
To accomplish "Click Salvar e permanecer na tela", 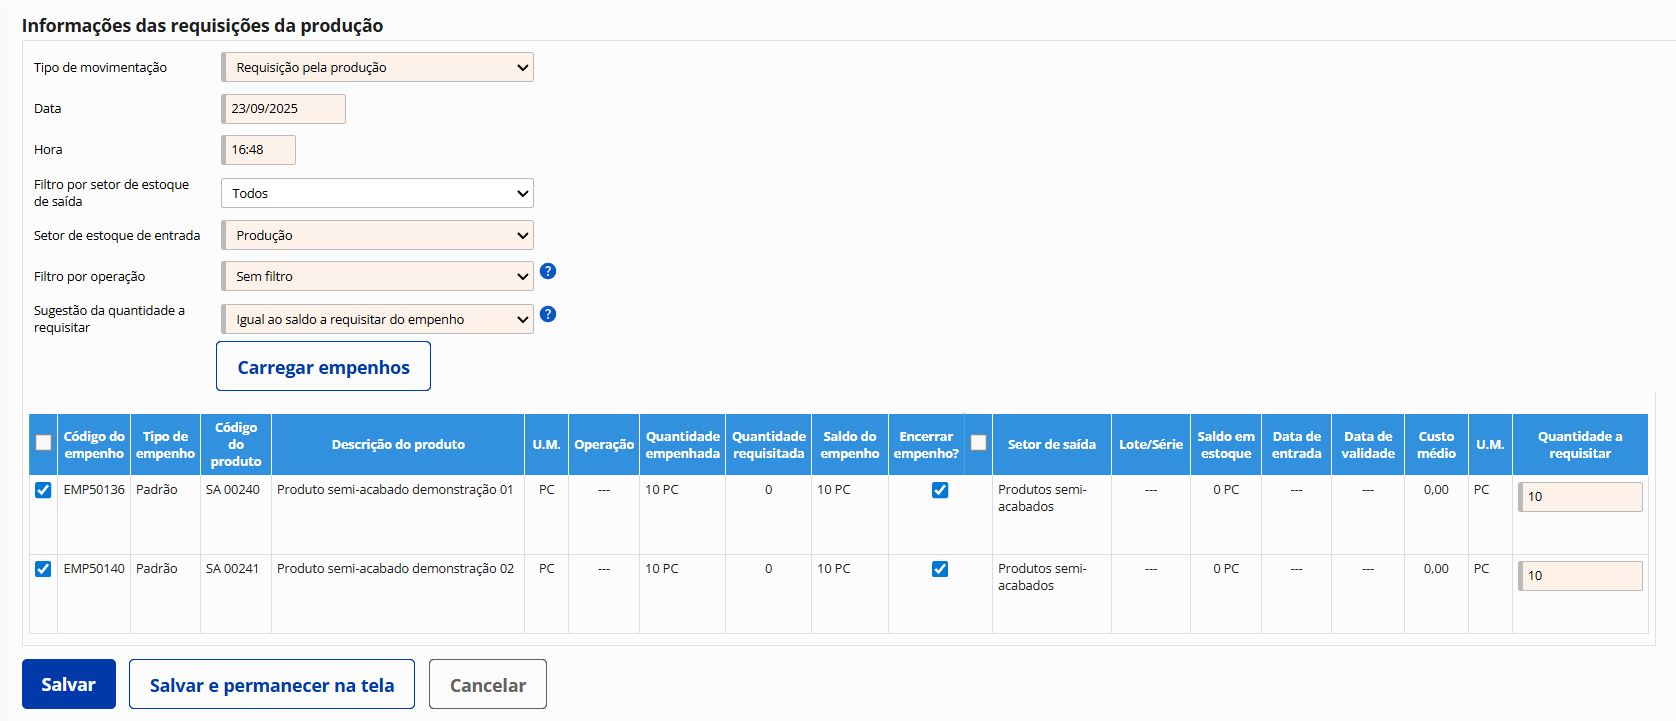I will click(271, 685).
